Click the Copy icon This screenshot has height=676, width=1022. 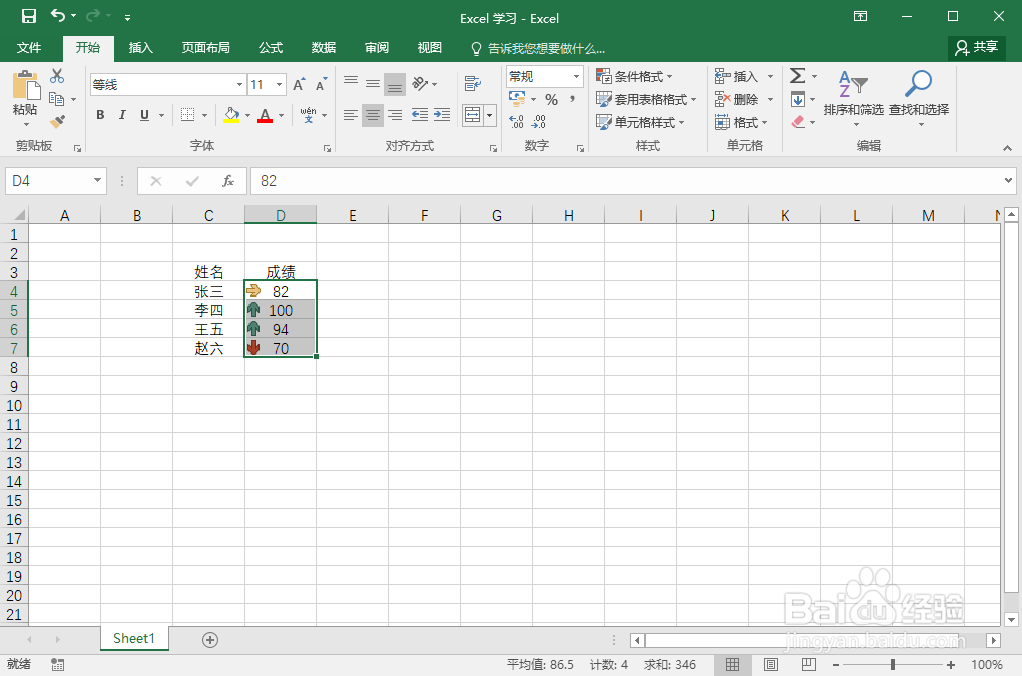[57, 99]
